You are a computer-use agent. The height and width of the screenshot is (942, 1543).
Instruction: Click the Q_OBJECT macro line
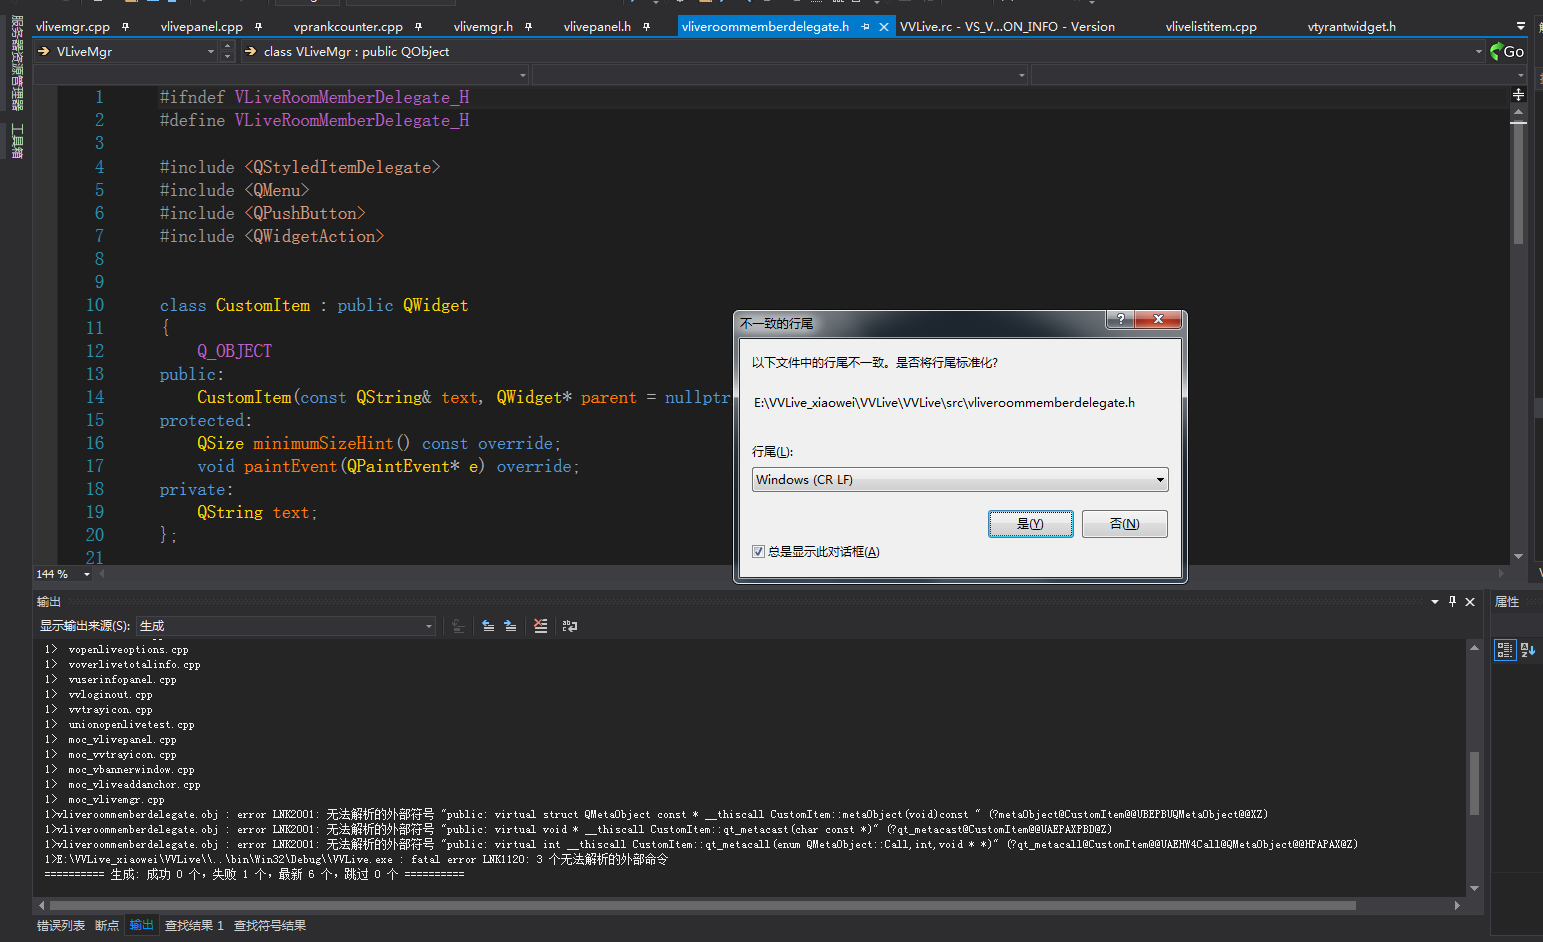[x=234, y=351]
